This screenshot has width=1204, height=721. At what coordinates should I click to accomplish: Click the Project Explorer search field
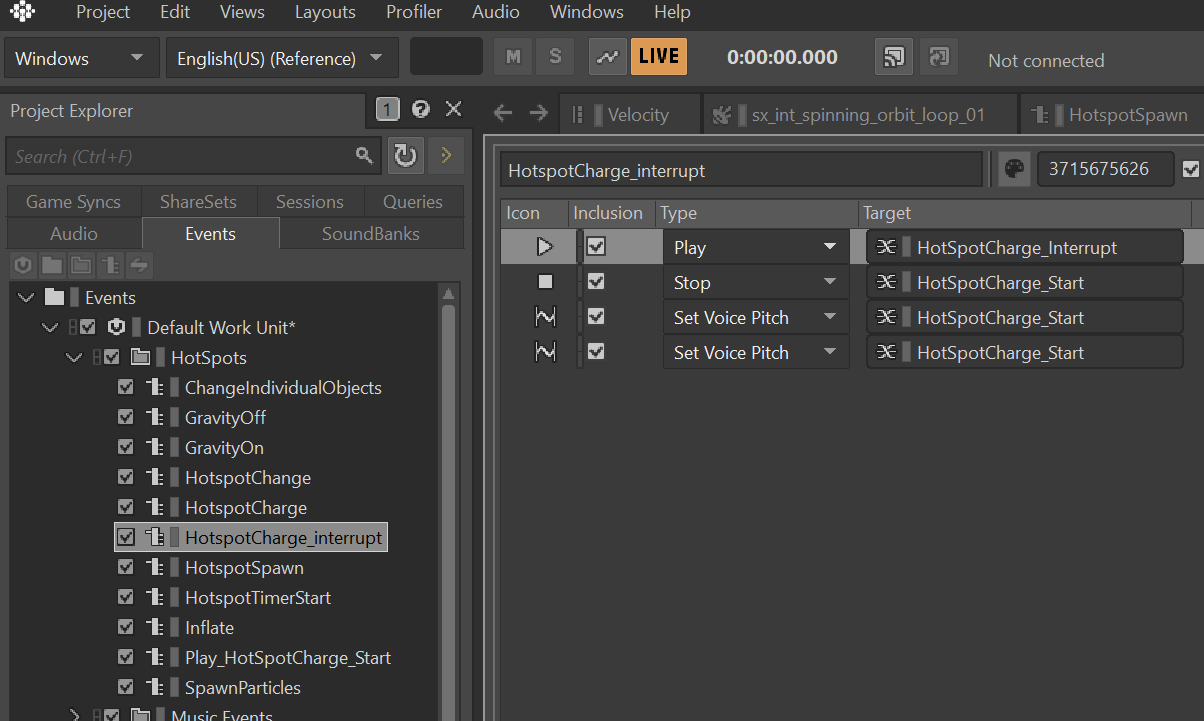[x=192, y=156]
